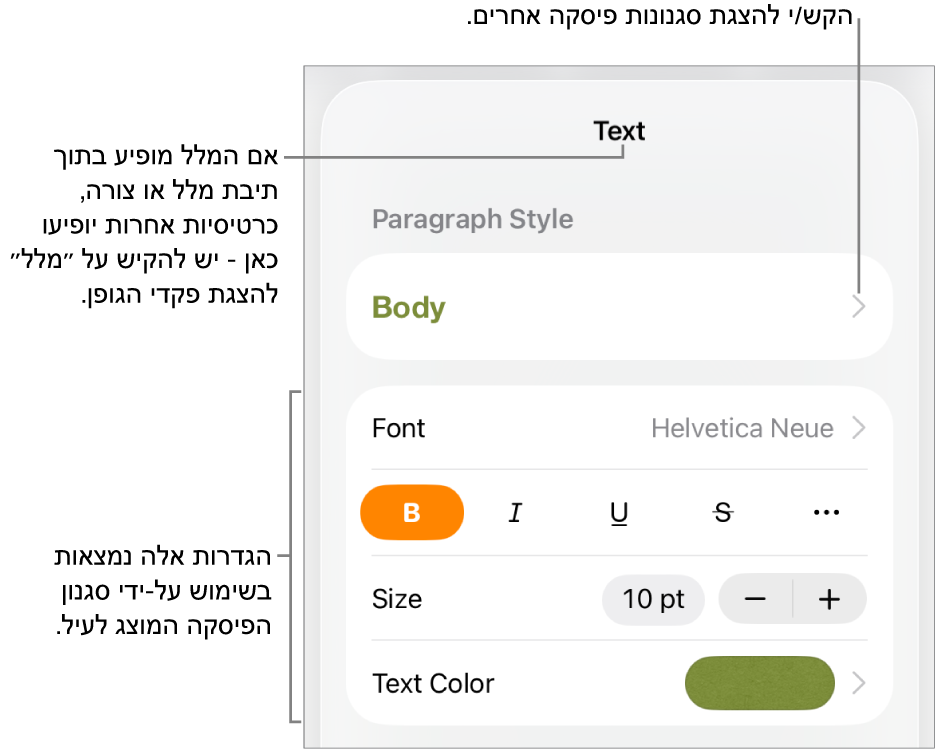Open more text options (three dots)
Image resolution: width=936 pixels, height=750 pixels.
pos(826,513)
